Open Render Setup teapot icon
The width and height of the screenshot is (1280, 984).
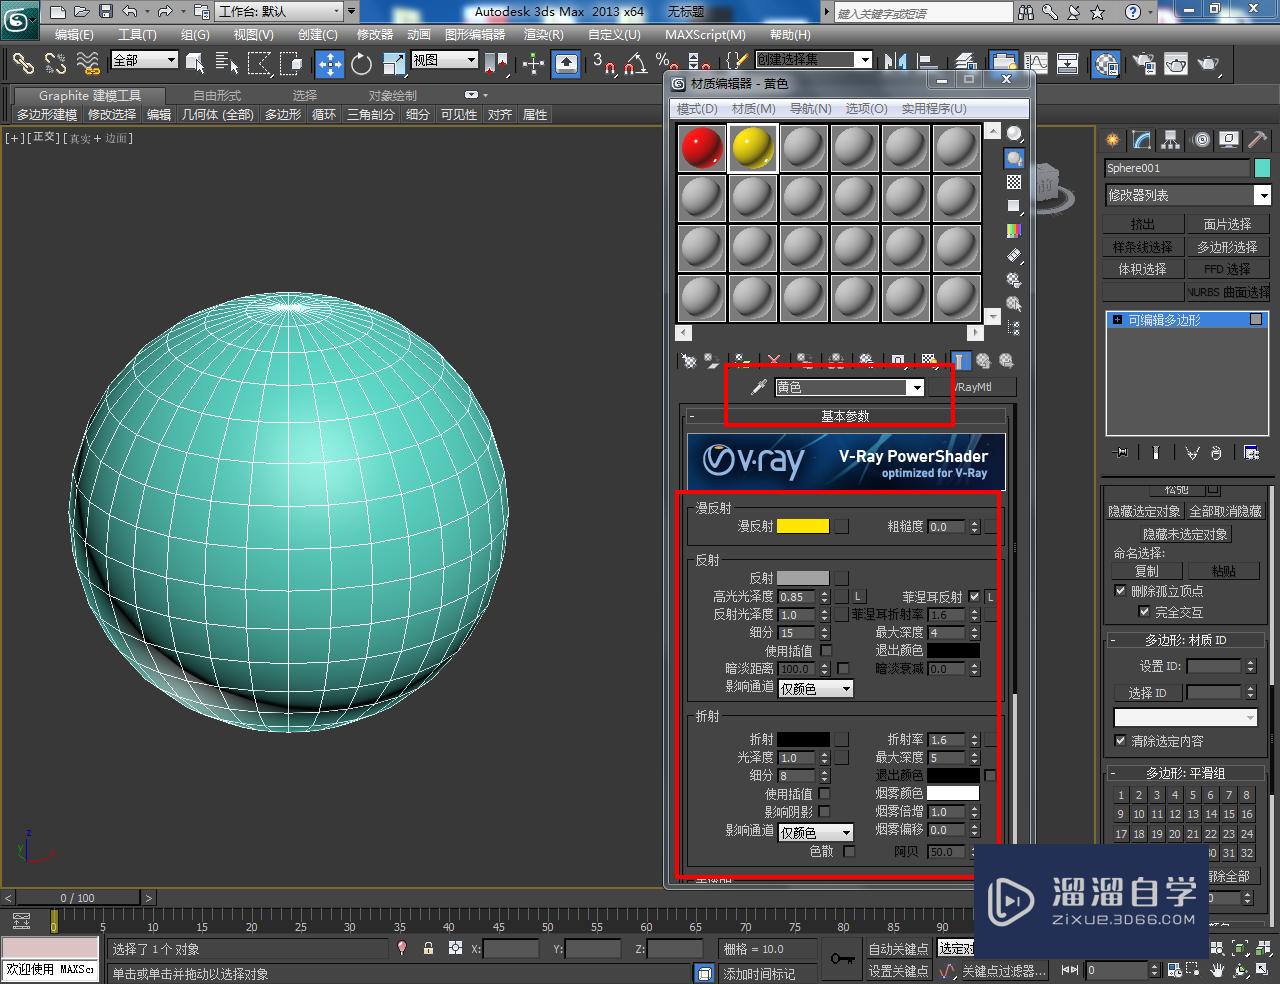pyautogui.click(x=1144, y=64)
